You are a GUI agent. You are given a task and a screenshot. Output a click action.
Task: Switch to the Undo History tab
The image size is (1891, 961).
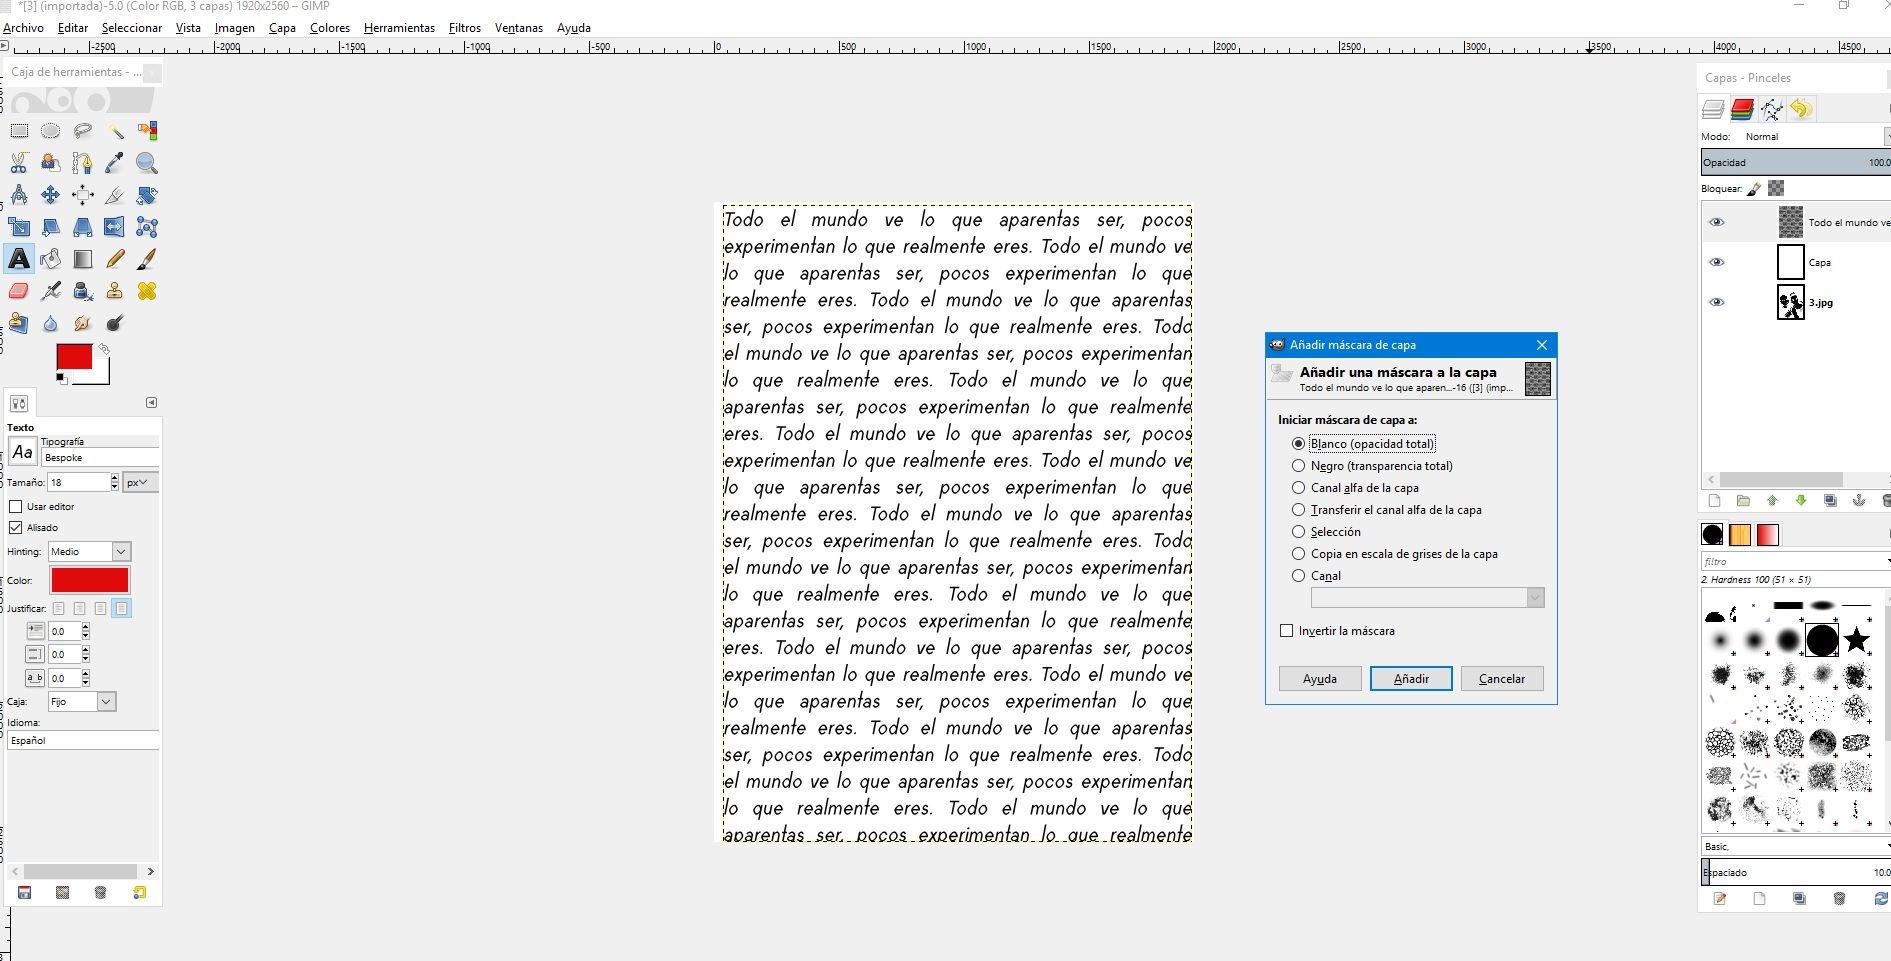pos(1801,109)
